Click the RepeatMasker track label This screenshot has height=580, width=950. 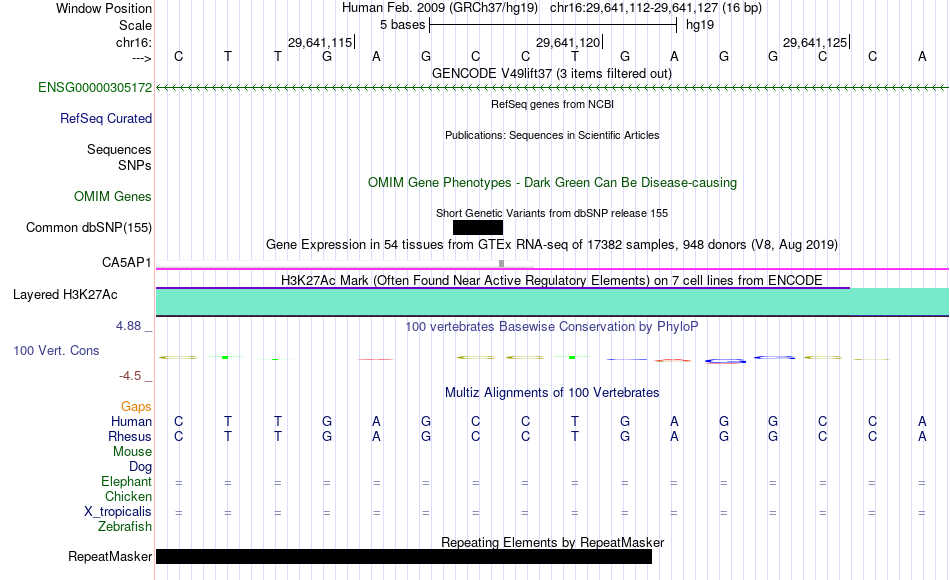click(x=110, y=556)
